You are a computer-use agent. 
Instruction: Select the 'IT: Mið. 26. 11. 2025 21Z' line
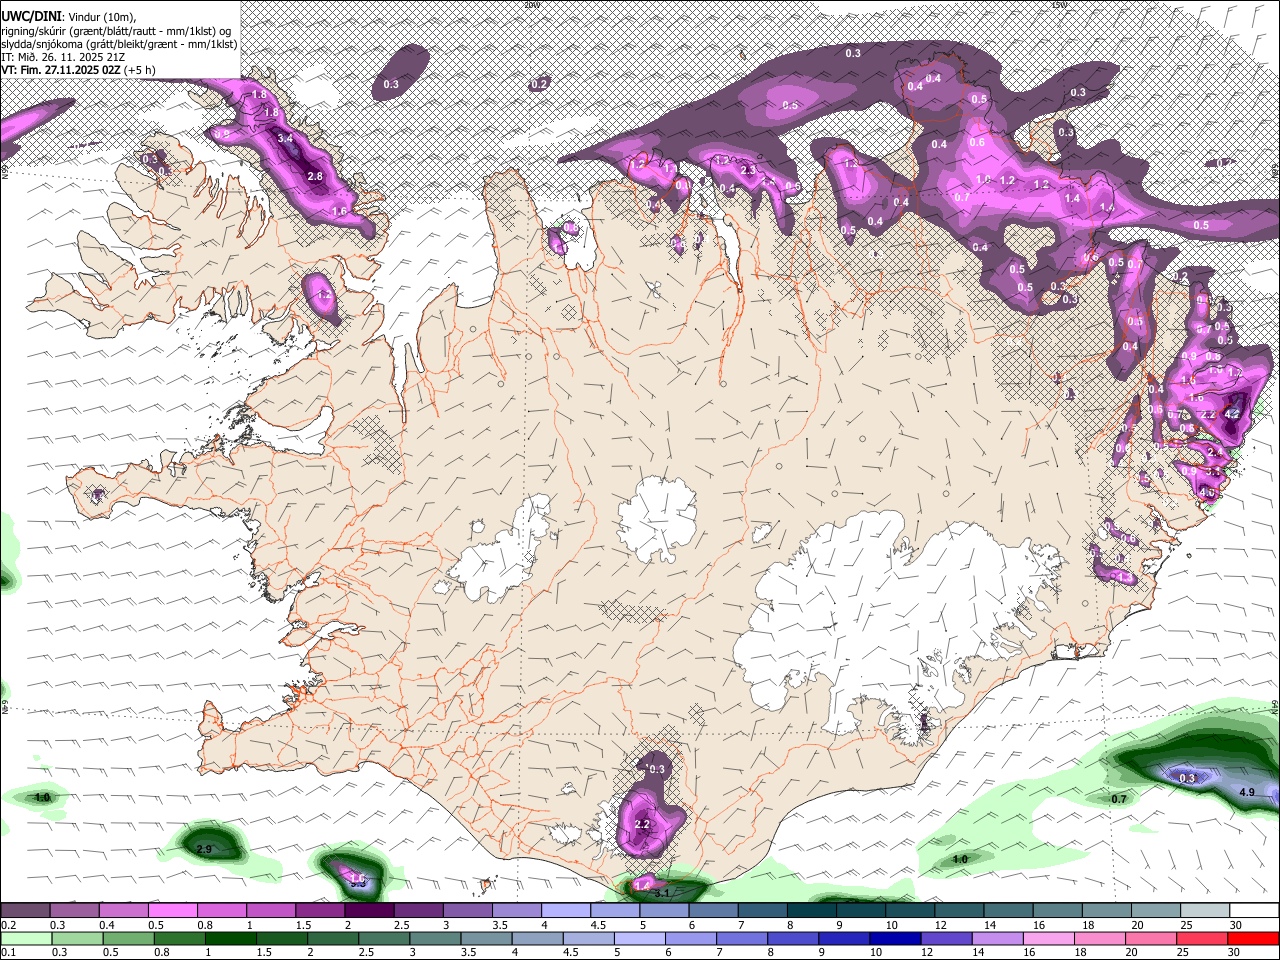[x=63, y=57]
